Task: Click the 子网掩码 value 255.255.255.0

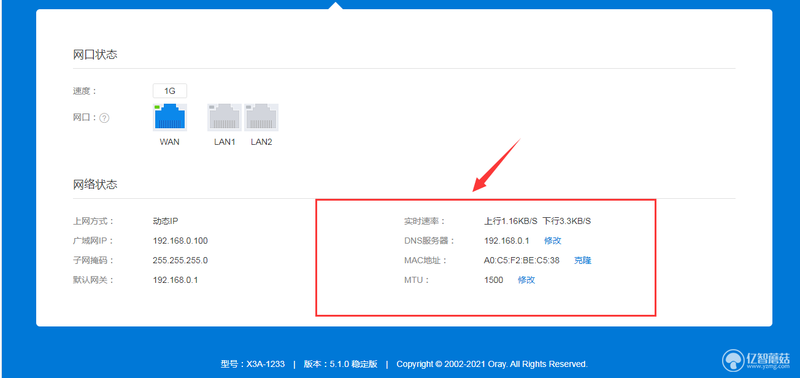Action: (x=180, y=260)
